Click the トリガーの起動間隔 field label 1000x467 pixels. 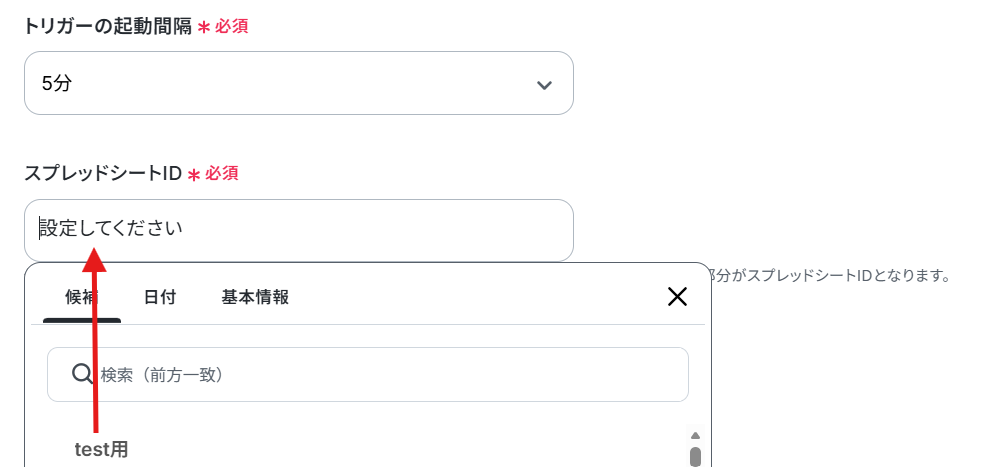coord(108,27)
